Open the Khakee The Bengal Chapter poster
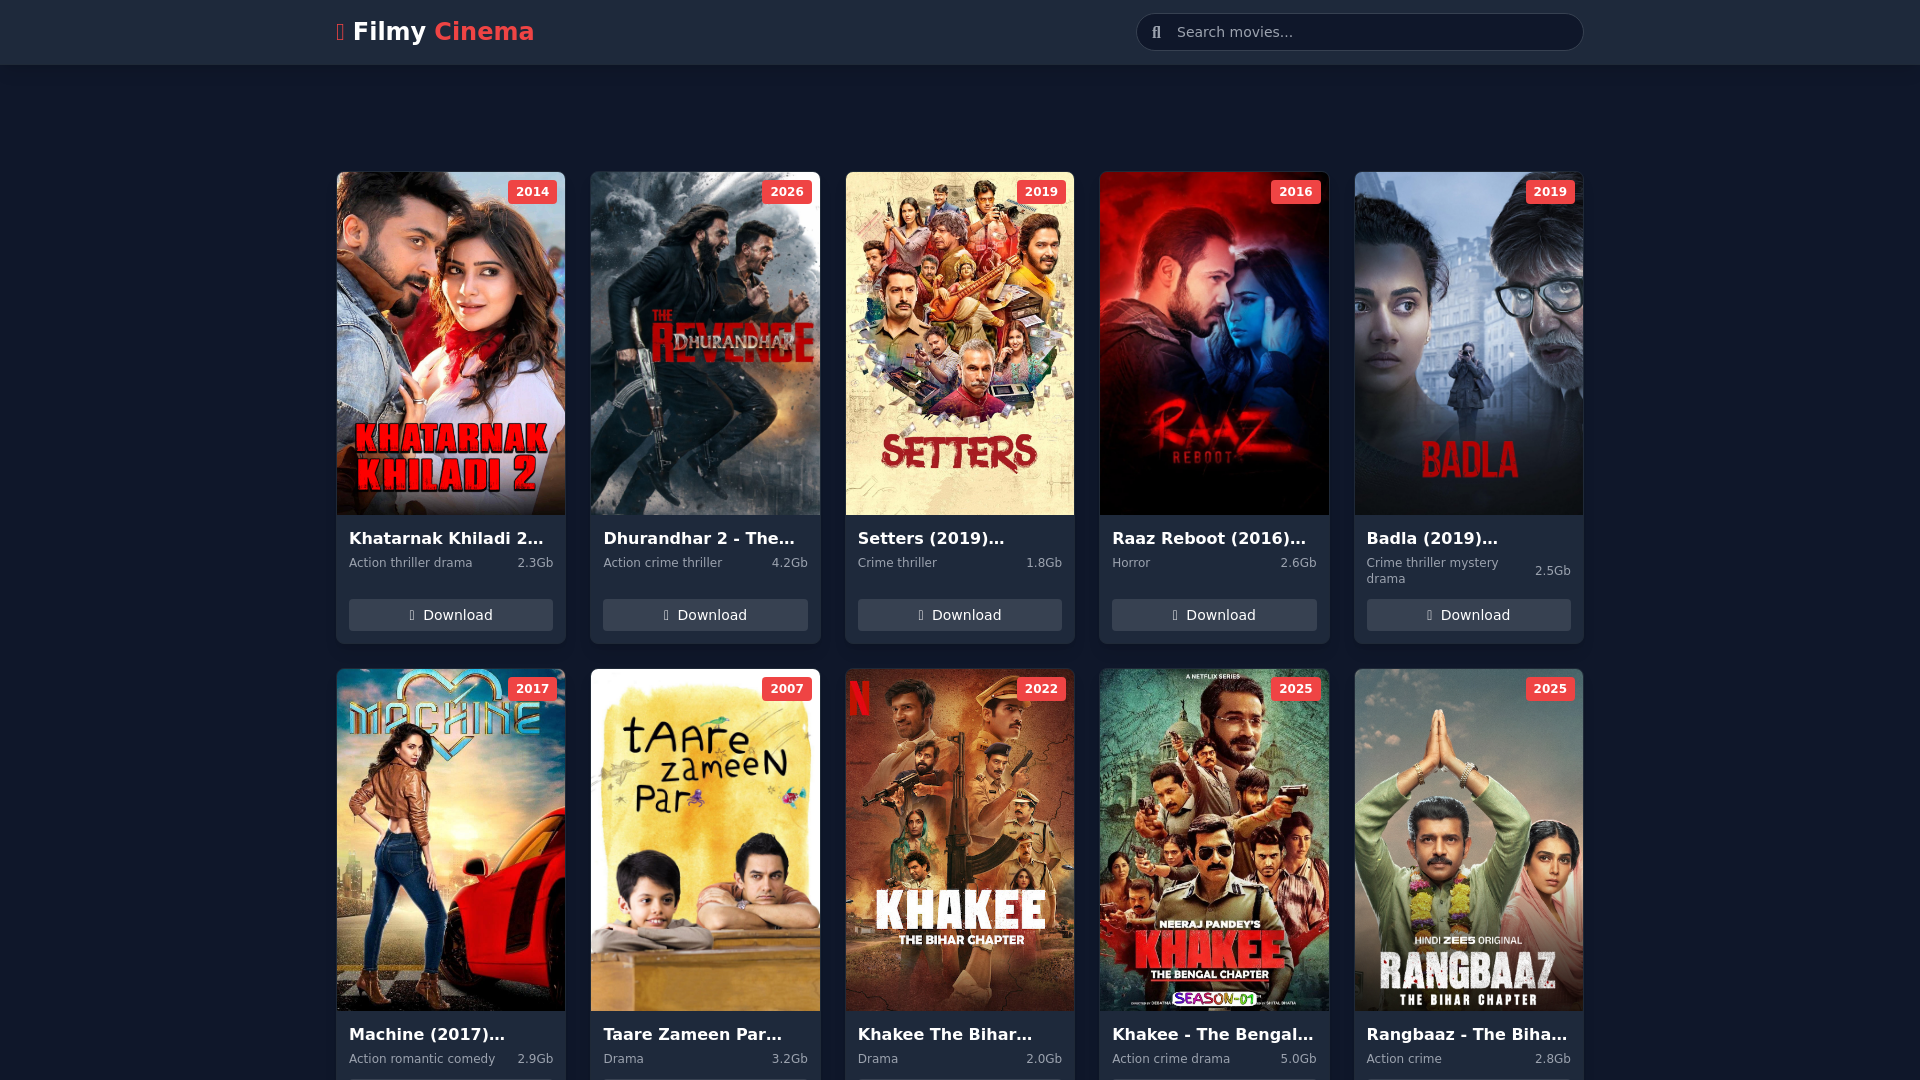 [1214, 840]
